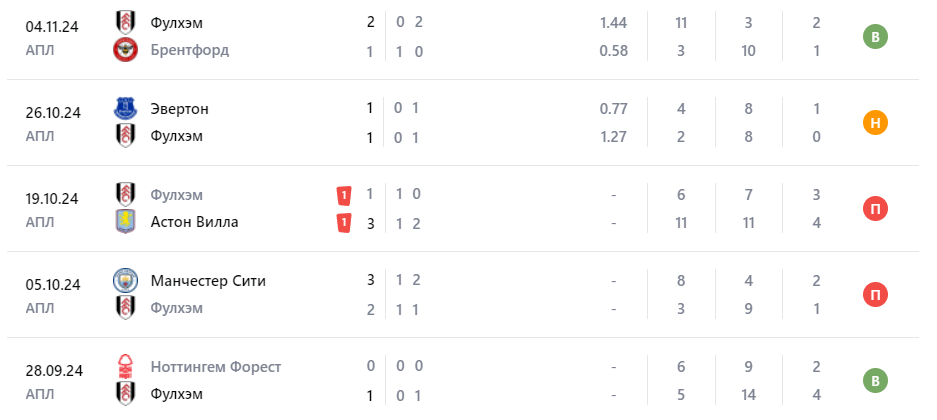
Task: Click orange draw badge for Everton match
Action: coord(876,123)
